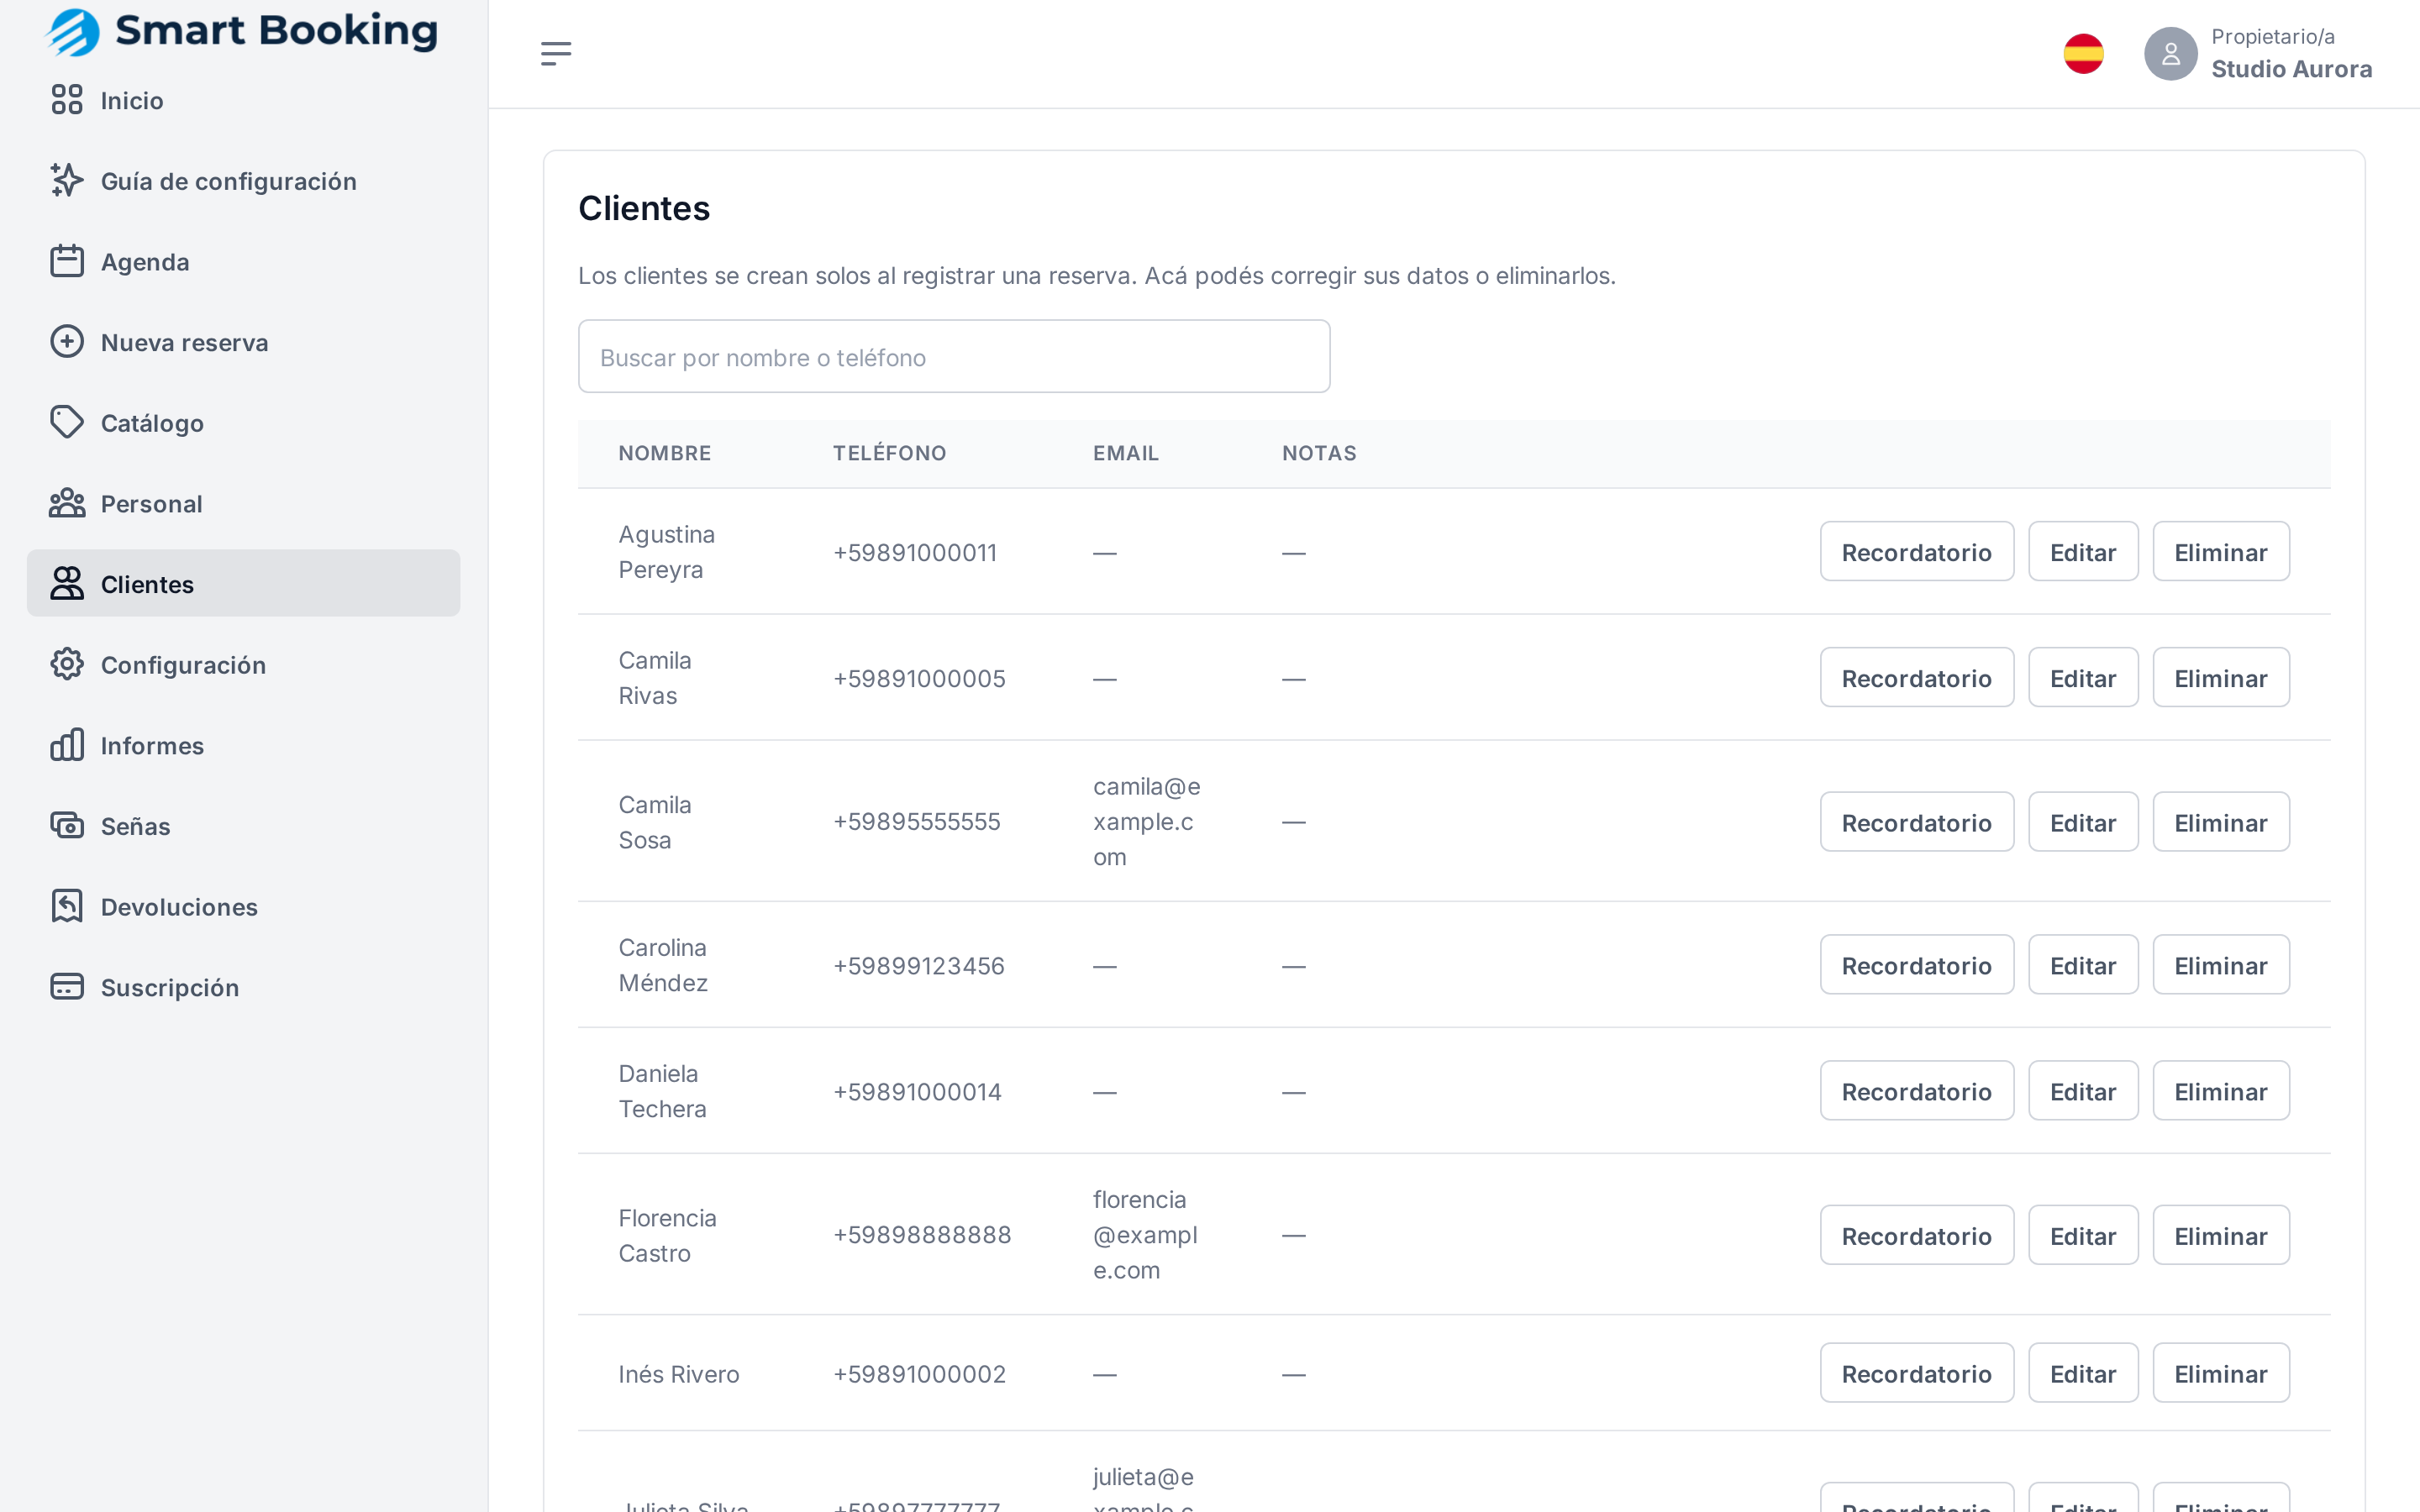Click the Spanish flag language icon
This screenshot has height=1512, width=2420.
(x=2084, y=54)
